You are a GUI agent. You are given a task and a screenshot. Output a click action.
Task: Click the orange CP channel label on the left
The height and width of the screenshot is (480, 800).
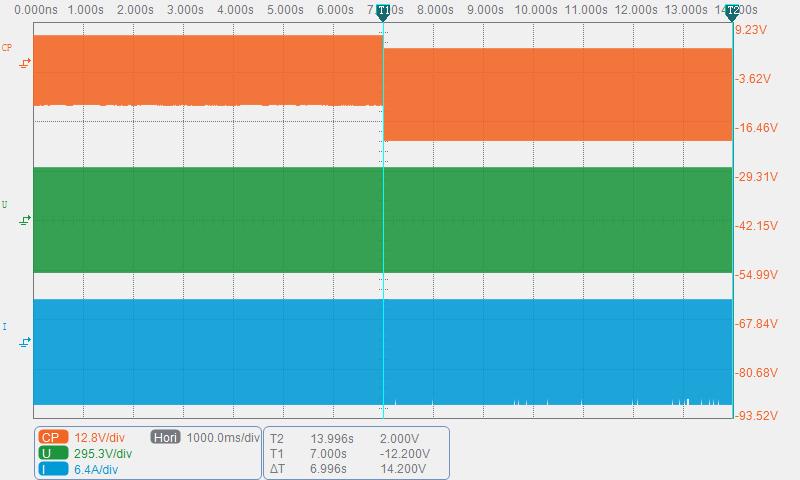click(7, 47)
